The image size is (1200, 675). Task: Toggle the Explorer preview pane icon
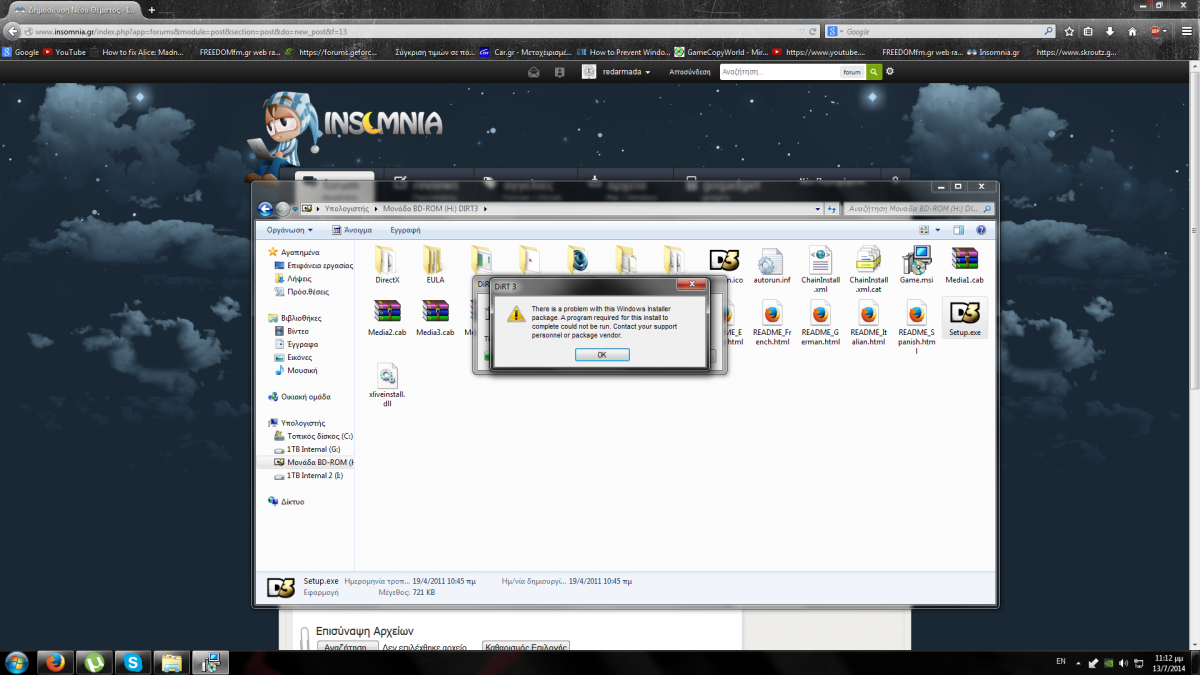958,230
